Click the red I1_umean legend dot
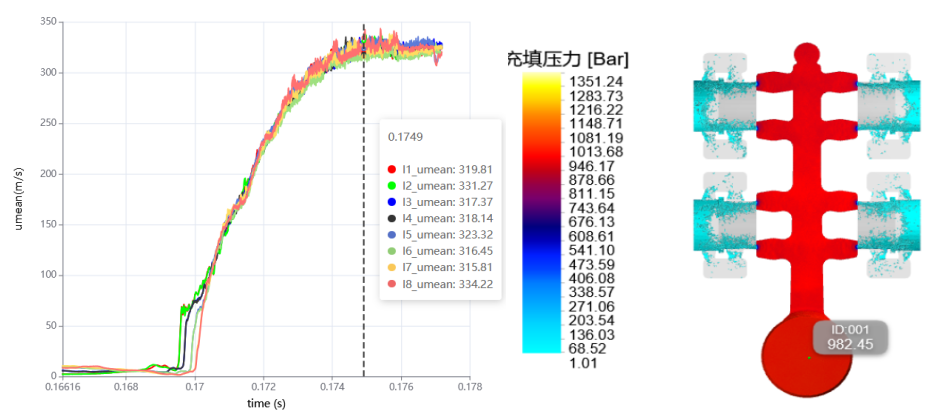 (x=392, y=167)
